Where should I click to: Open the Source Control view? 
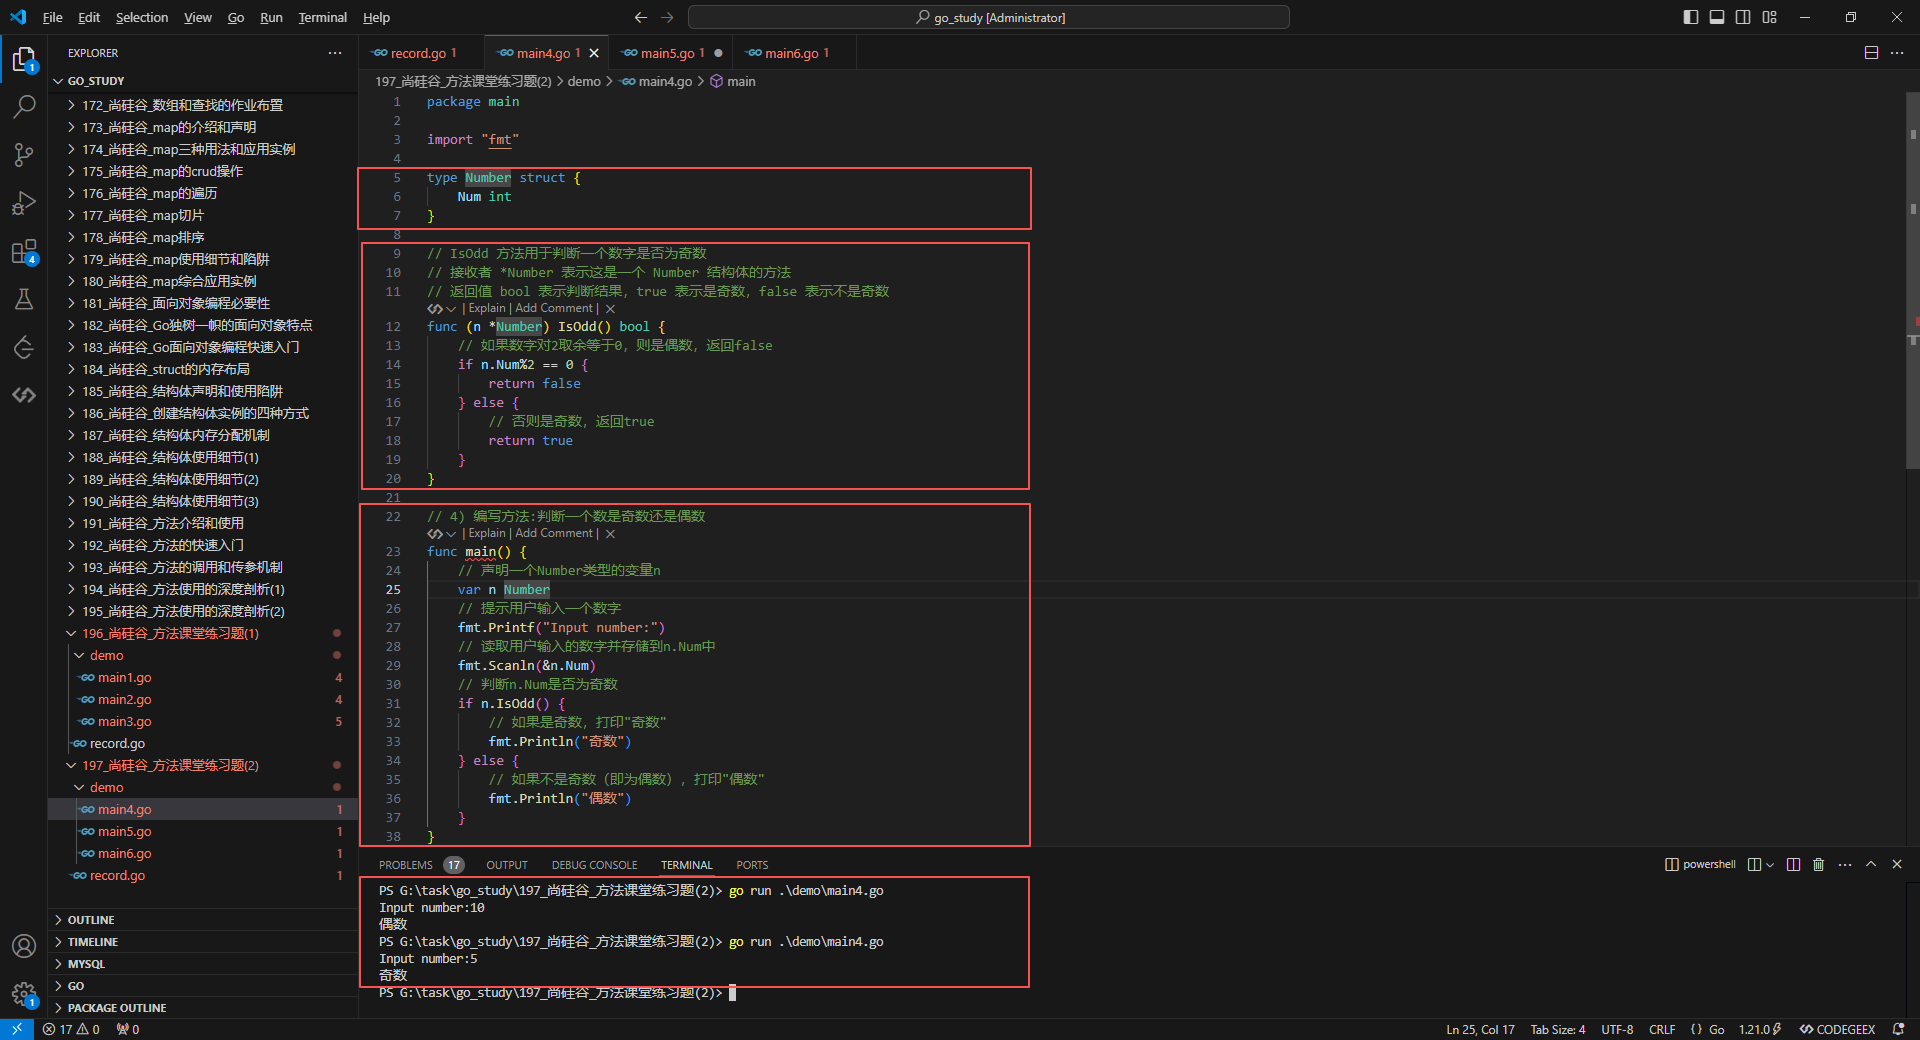click(24, 155)
